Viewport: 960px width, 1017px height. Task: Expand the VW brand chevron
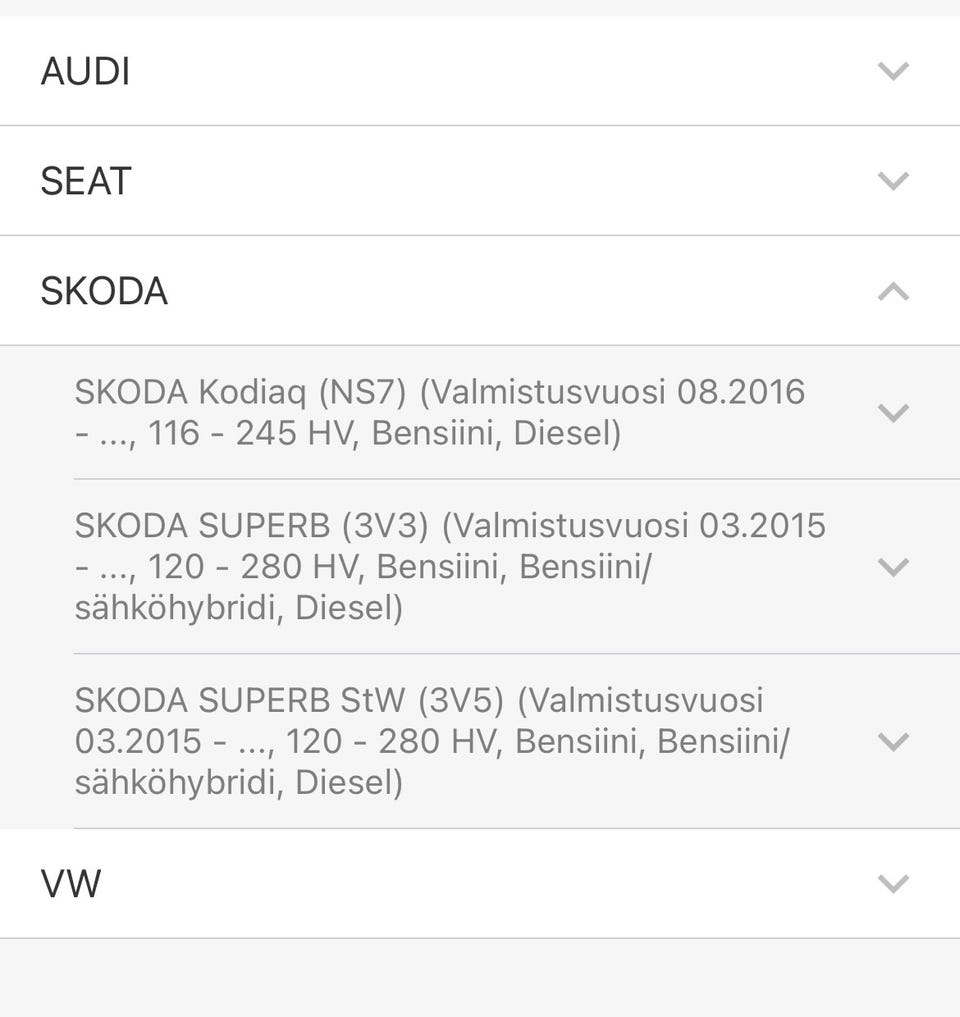point(892,884)
